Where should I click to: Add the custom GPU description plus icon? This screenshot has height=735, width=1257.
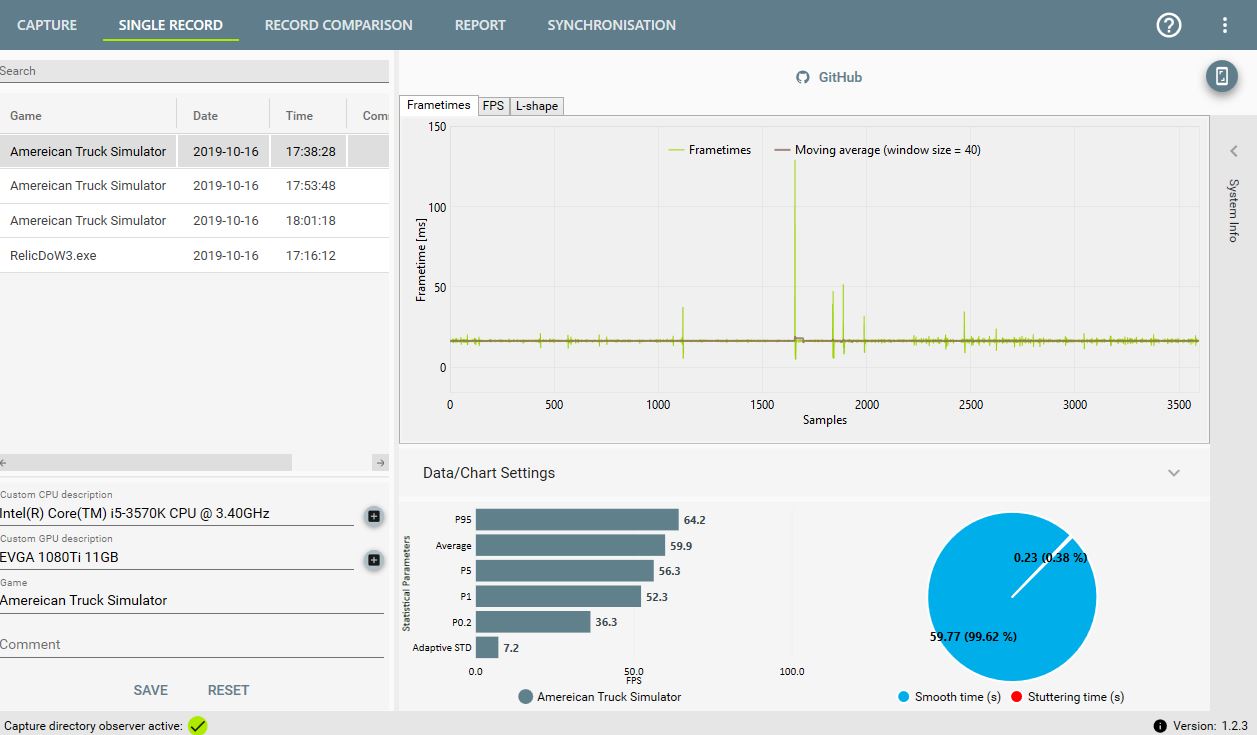point(374,560)
